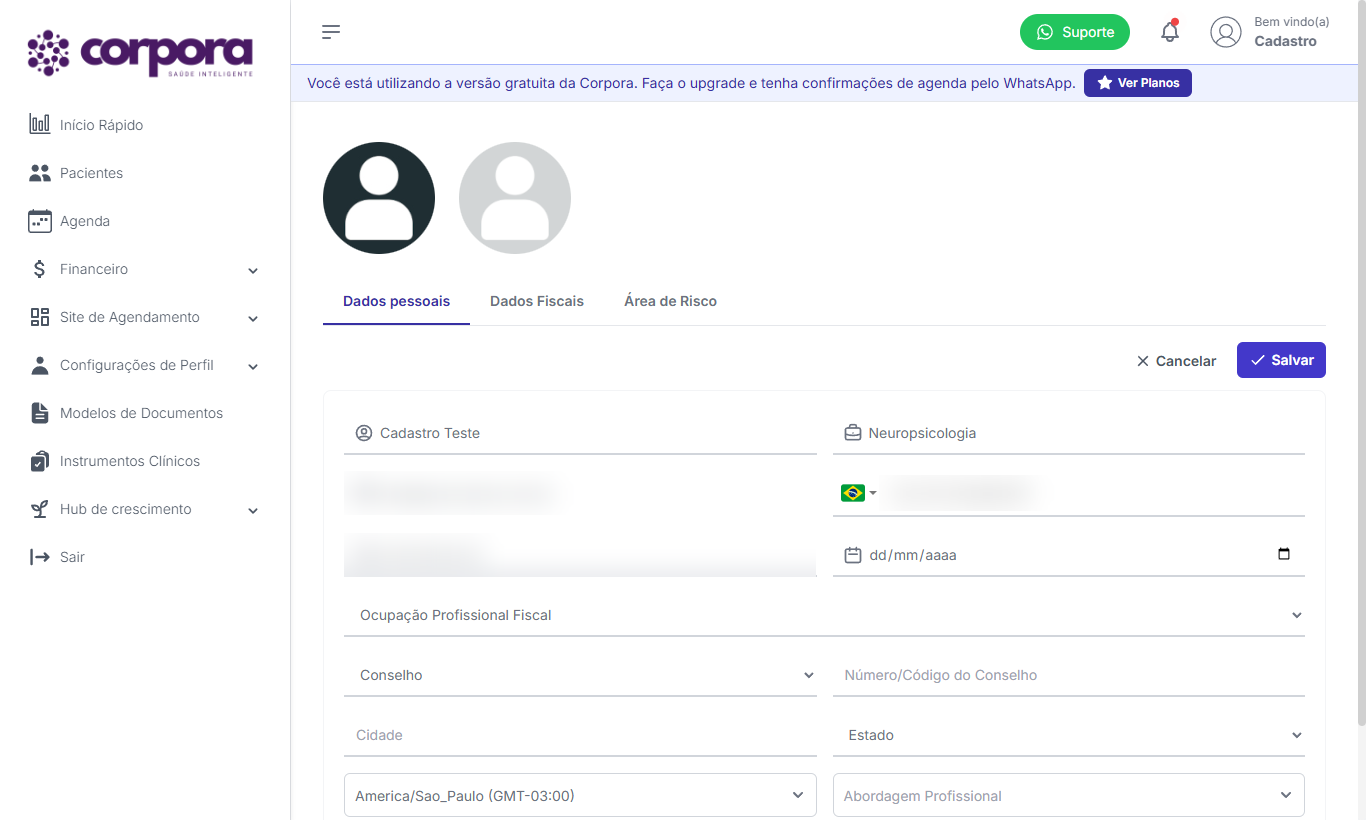The width and height of the screenshot is (1366, 820).
Task: Open the date picker calendar icon
Action: 1284,554
